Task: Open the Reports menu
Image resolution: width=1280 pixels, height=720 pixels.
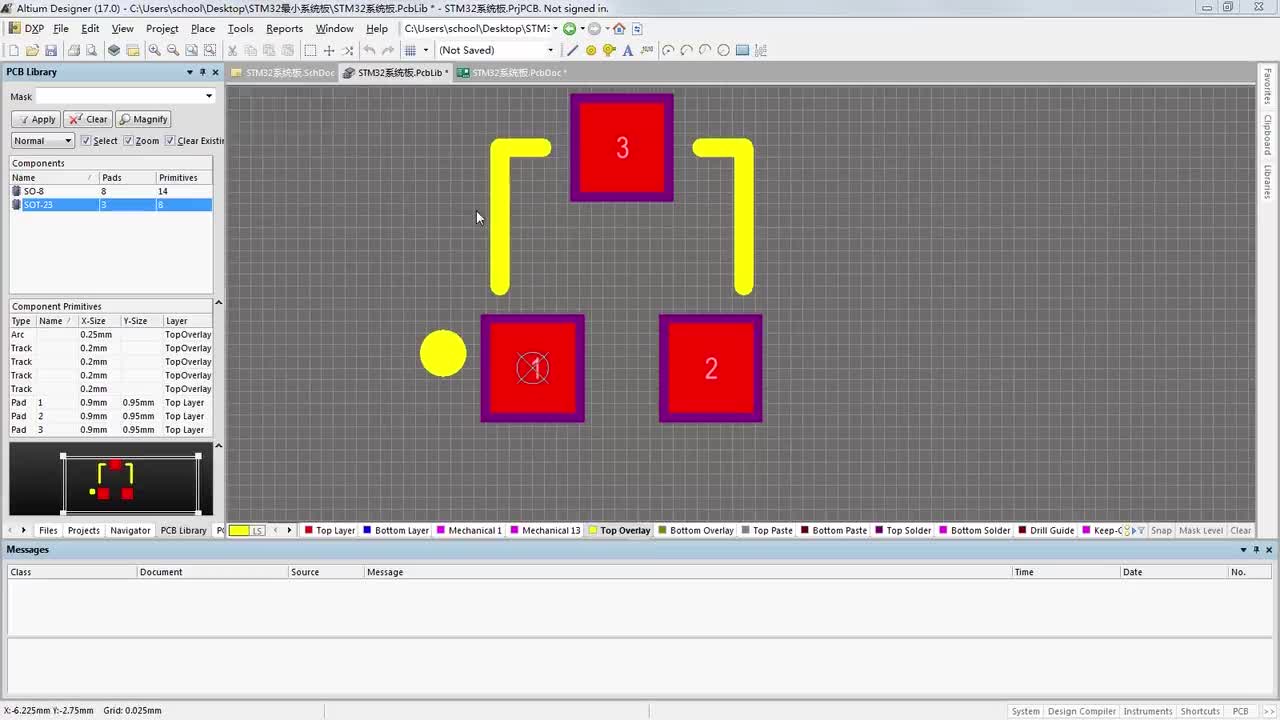Action: [284, 29]
